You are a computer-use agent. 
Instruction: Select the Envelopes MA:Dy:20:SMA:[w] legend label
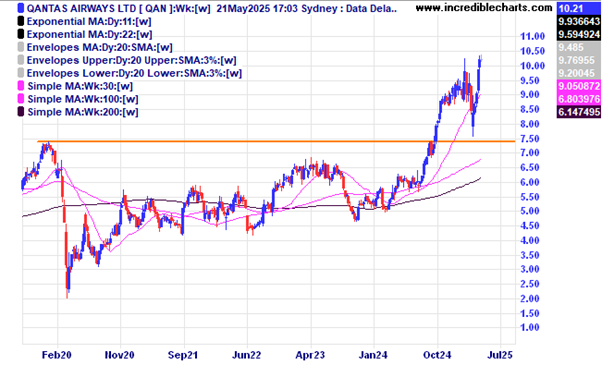tap(99, 47)
